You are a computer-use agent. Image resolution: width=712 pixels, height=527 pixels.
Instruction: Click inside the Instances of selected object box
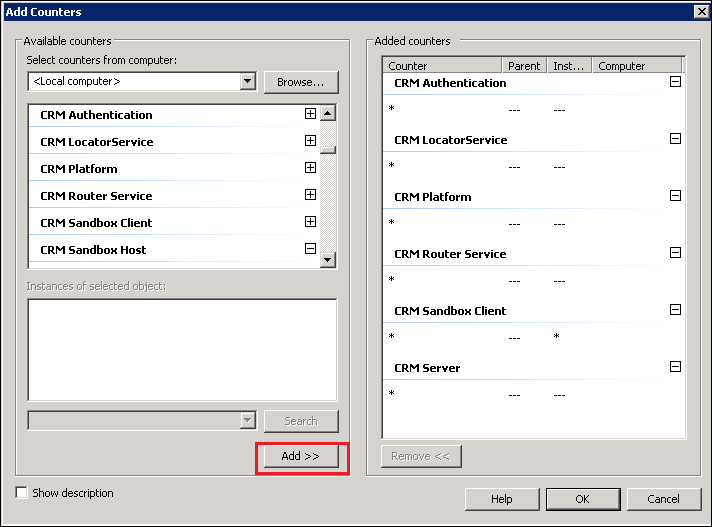pyautogui.click(x=182, y=349)
